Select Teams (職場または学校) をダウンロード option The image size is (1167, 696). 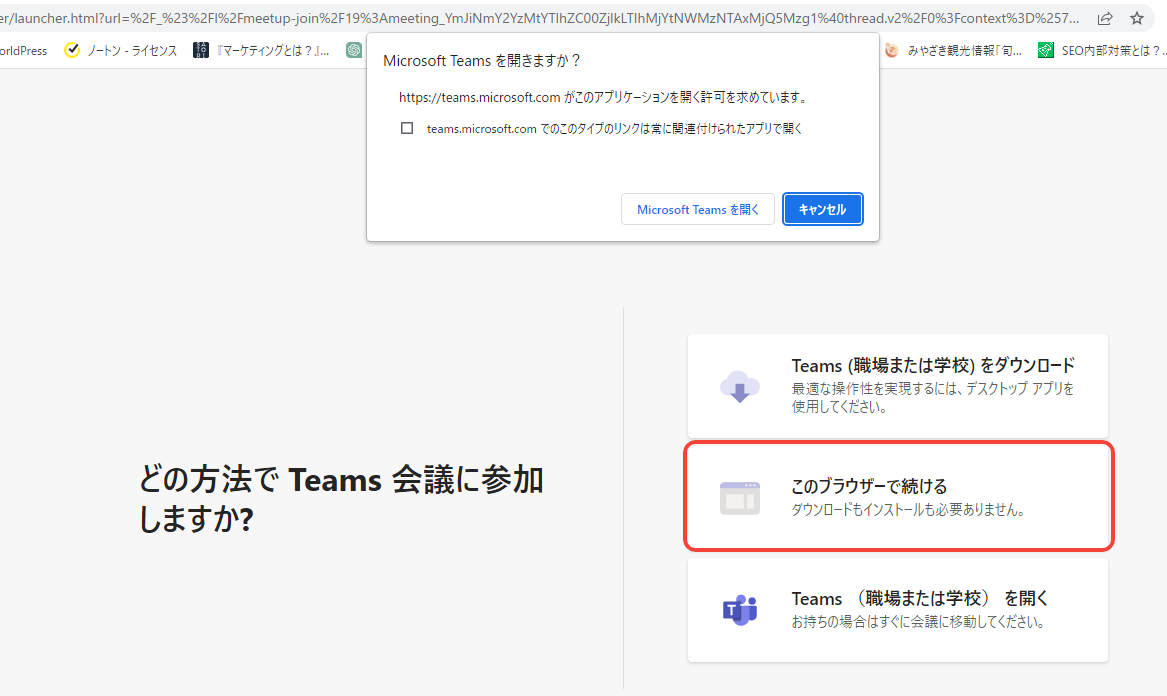(898, 386)
